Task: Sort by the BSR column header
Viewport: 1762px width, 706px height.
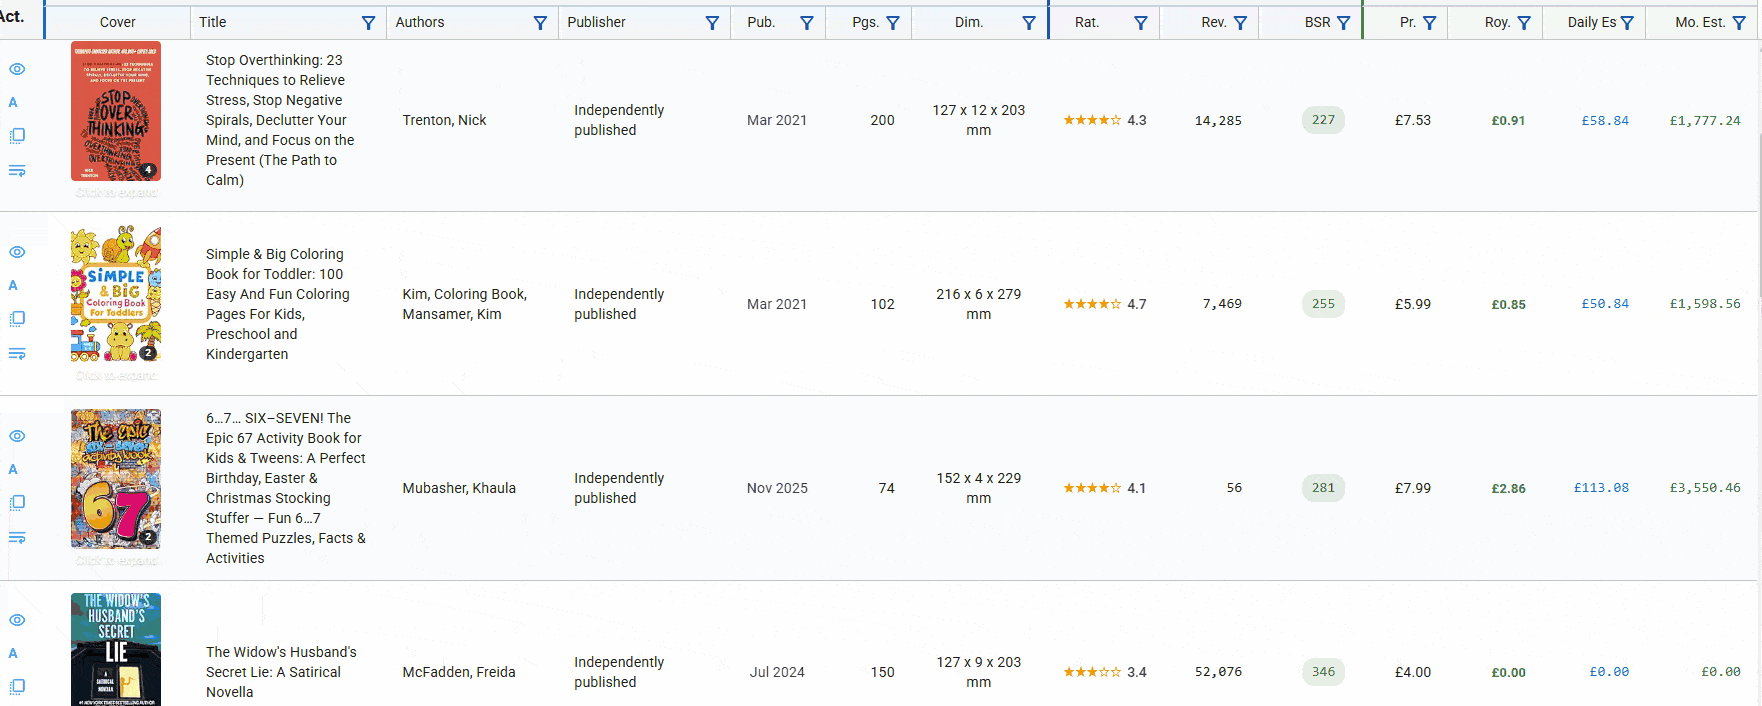Action: pyautogui.click(x=1317, y=22)
